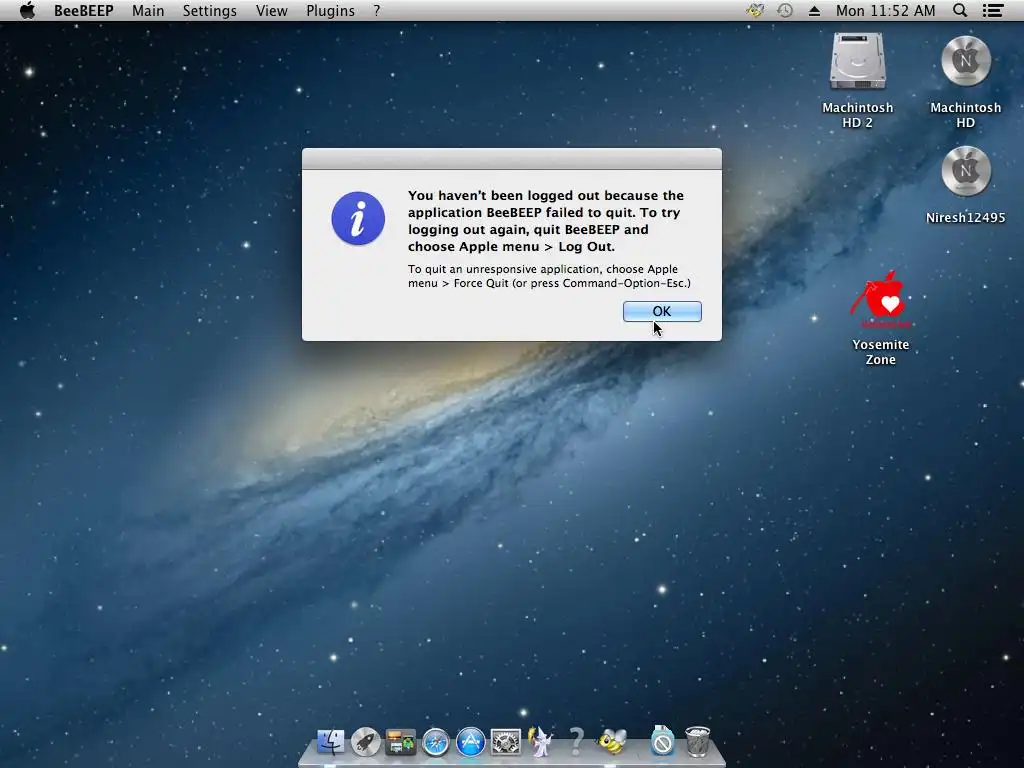Click the Time Machine menu bar icon

pyautogui.click(x=785, y=10)
